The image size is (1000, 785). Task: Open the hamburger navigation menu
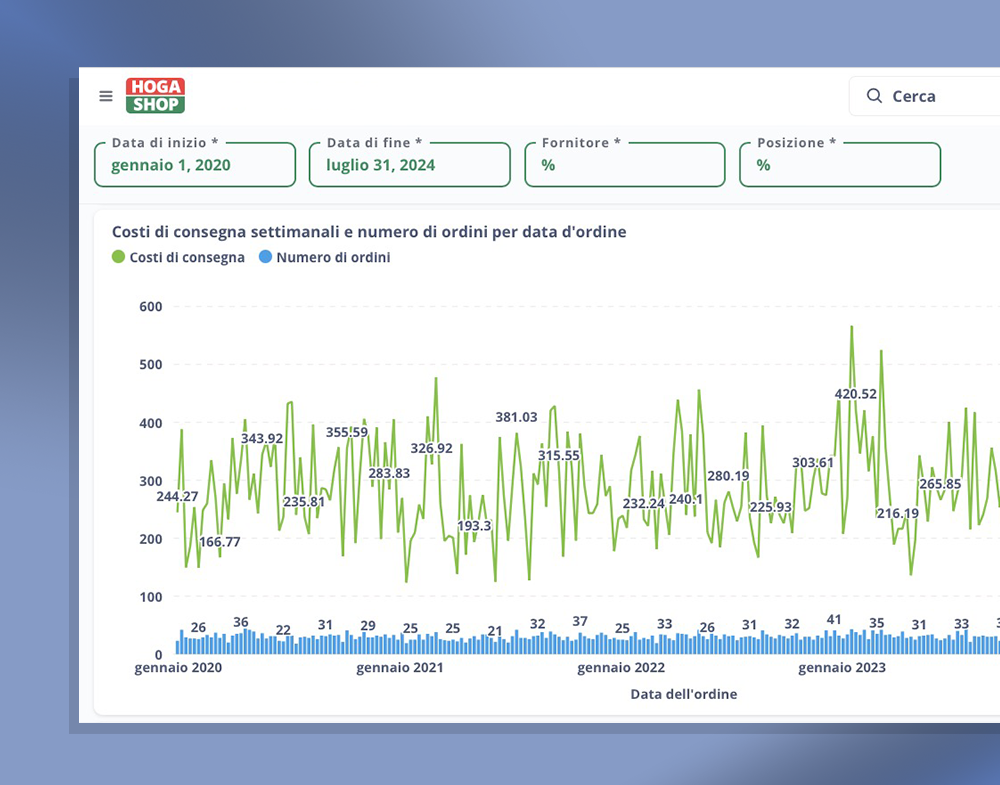106,96
